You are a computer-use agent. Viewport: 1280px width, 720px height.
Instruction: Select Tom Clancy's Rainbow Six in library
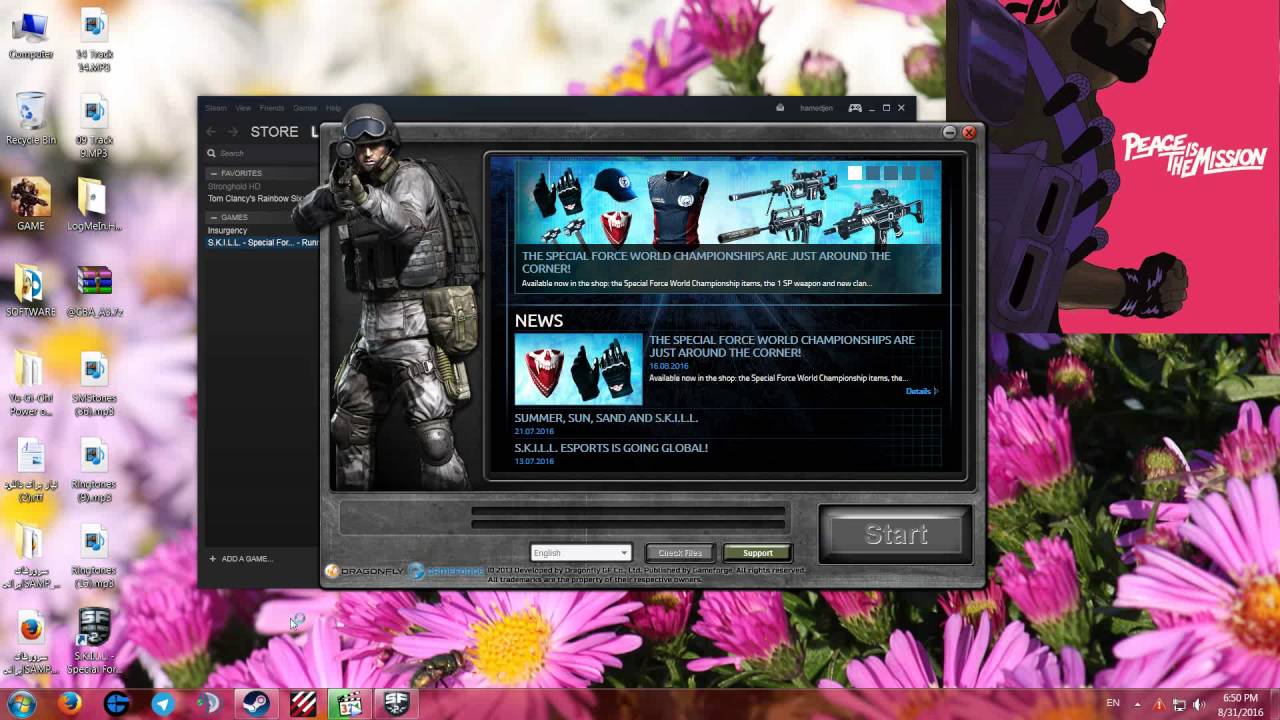(255, 198)
